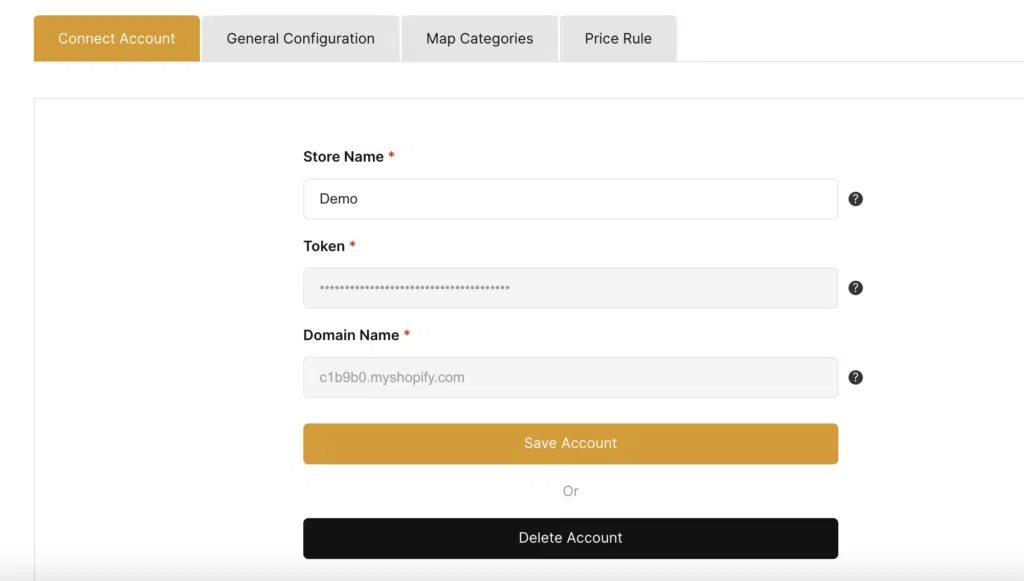Click the 'Demo' text in Store Name

[x=339, y=199]
